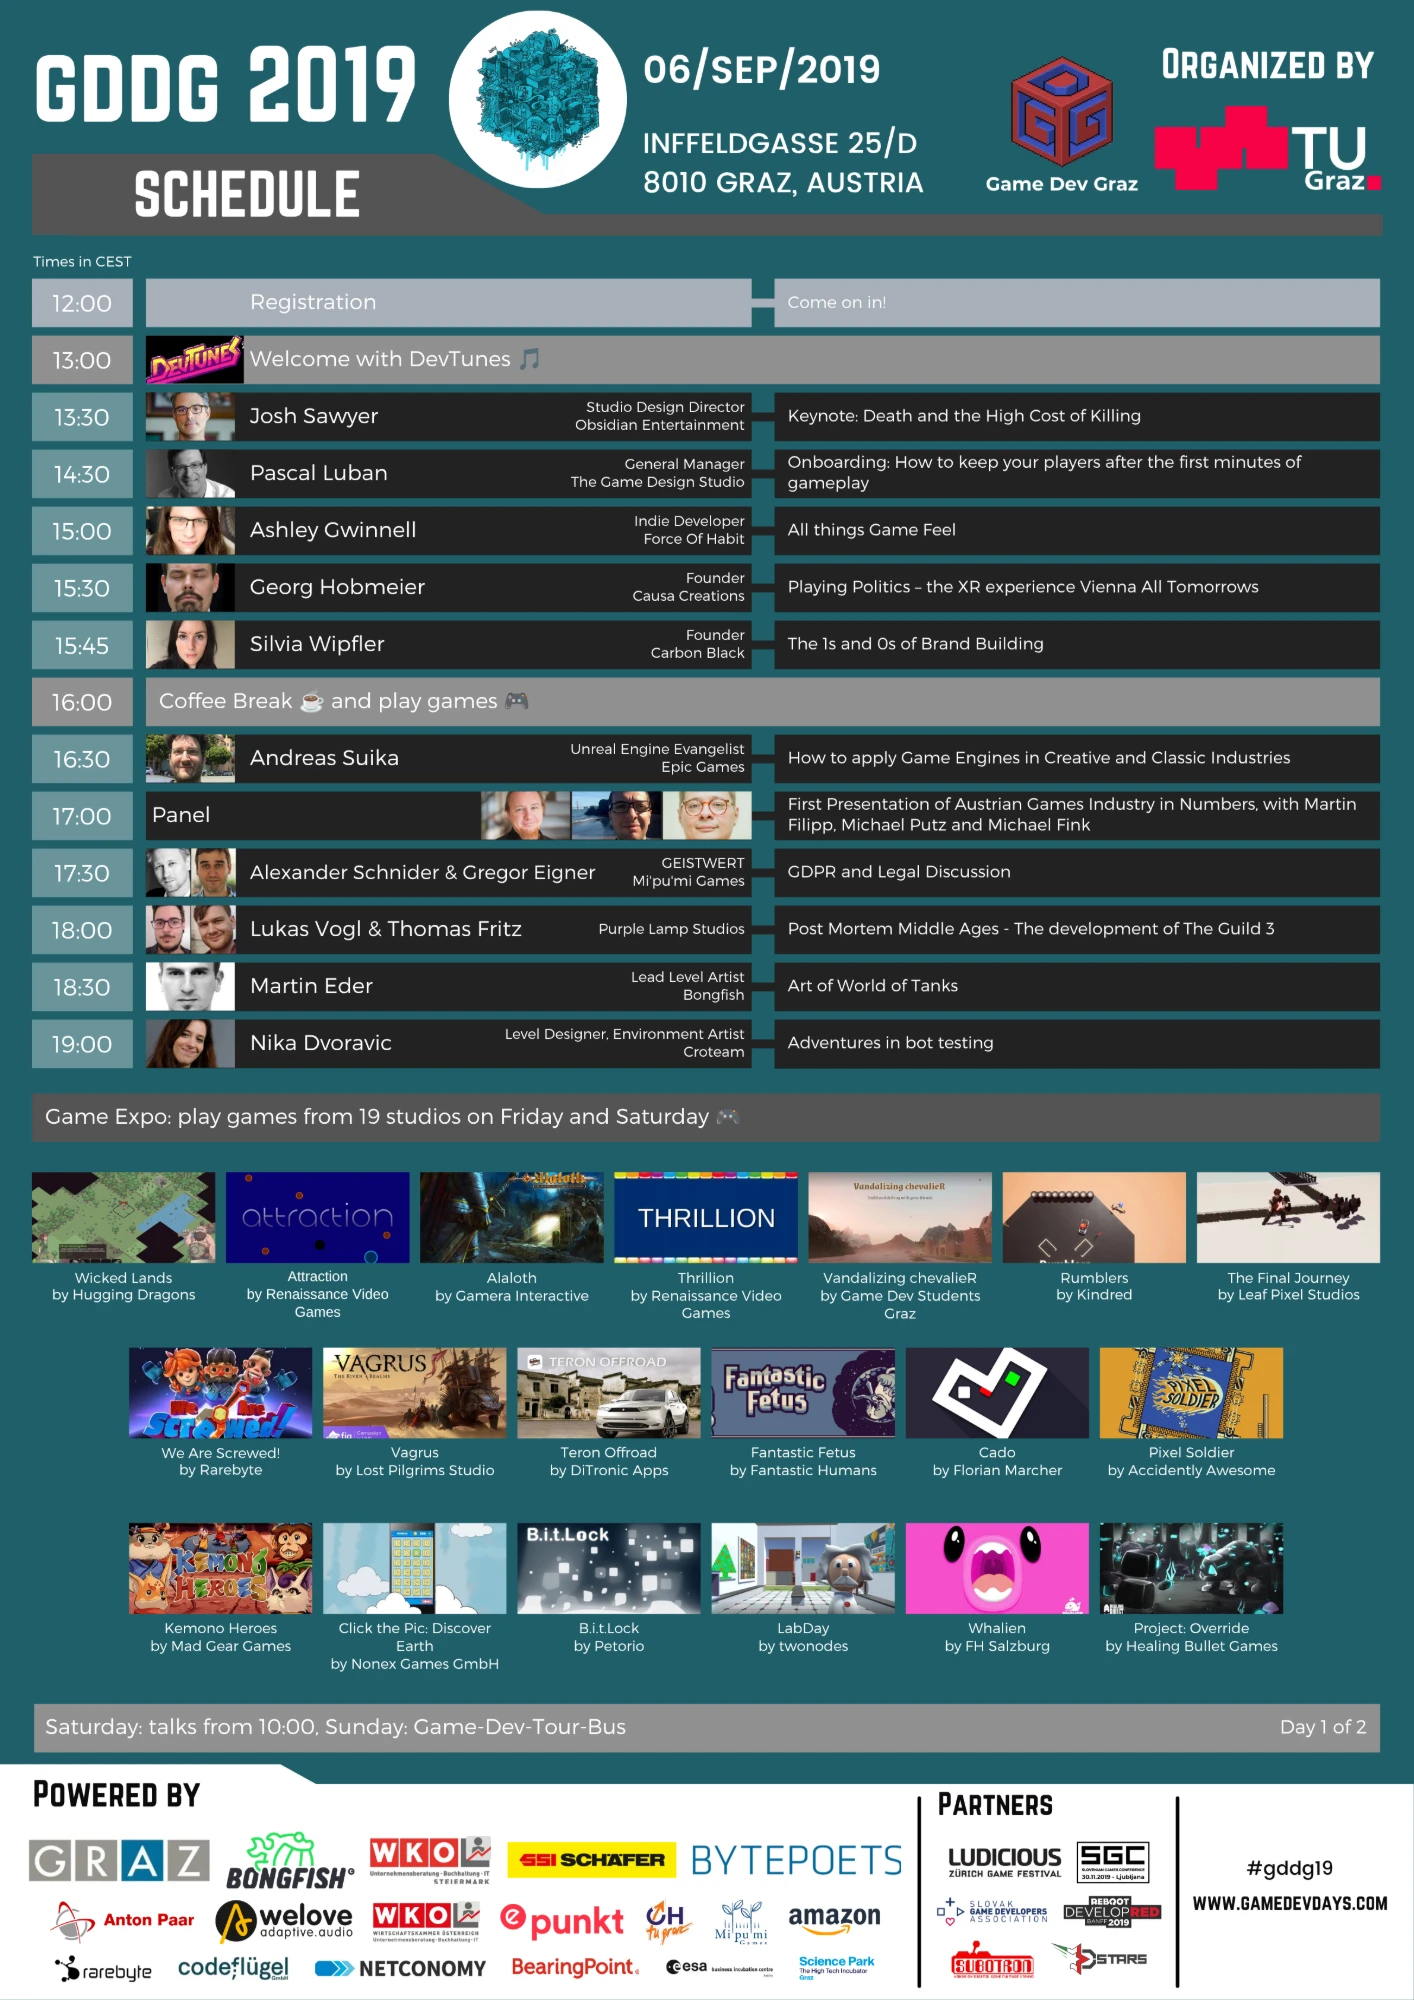The width and height of the screenshot is (1414, 2000).
Task: Select Josh Sawyer's speaker photo
Action: tap(190, 417)
